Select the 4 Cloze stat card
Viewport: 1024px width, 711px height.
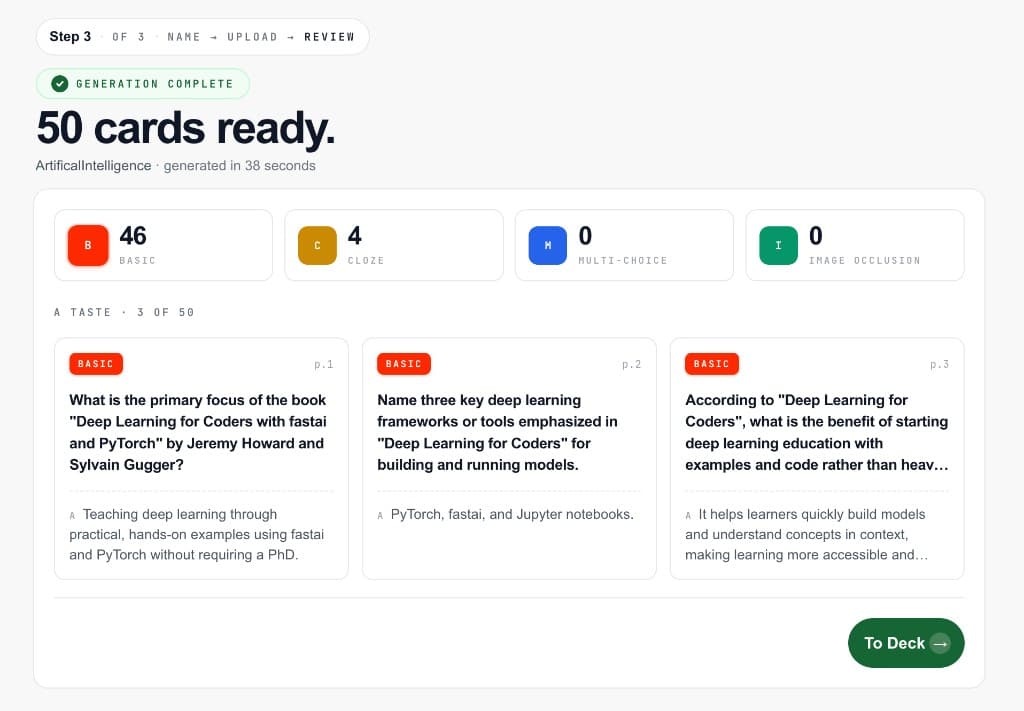[x=394, y=245]
